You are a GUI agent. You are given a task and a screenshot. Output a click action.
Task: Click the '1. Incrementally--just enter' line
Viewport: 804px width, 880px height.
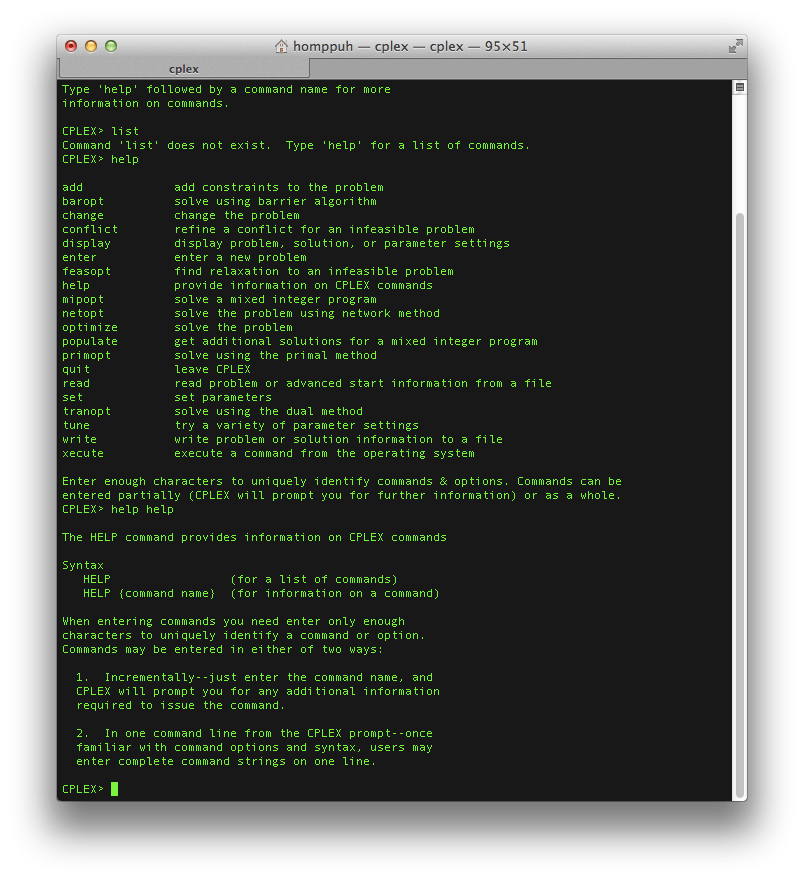pos(254,677)
